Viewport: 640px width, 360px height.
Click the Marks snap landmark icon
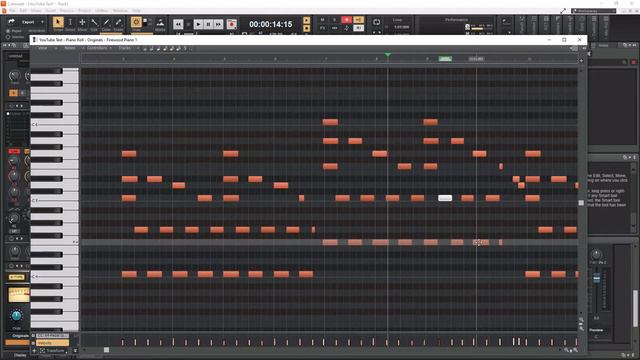click(160, 22)
